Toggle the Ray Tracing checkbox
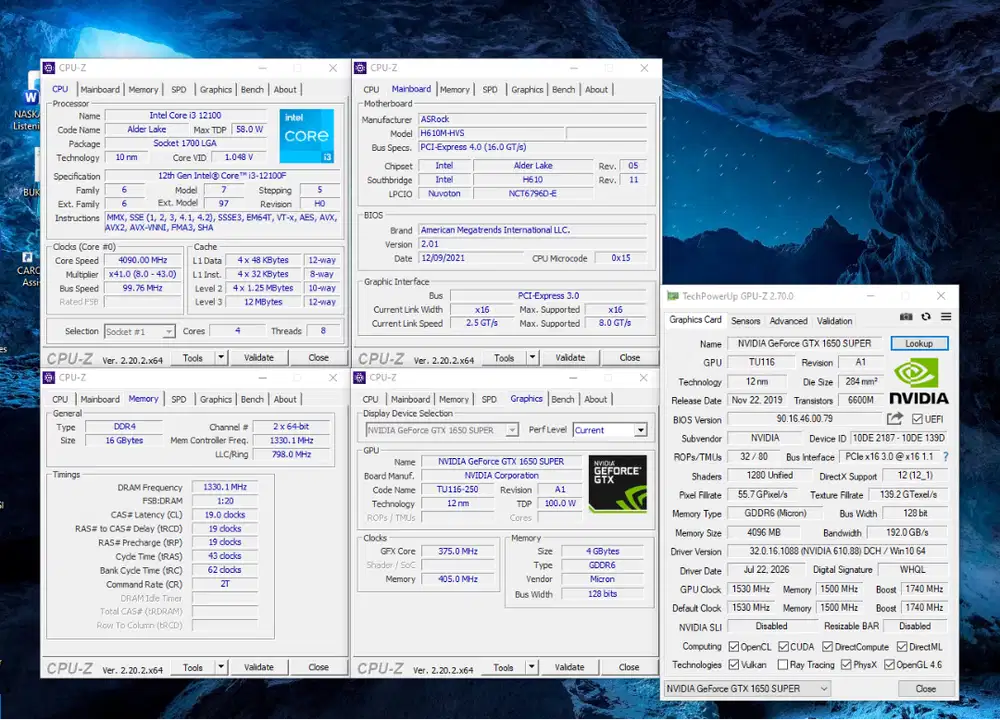 [x=783, y=665]
